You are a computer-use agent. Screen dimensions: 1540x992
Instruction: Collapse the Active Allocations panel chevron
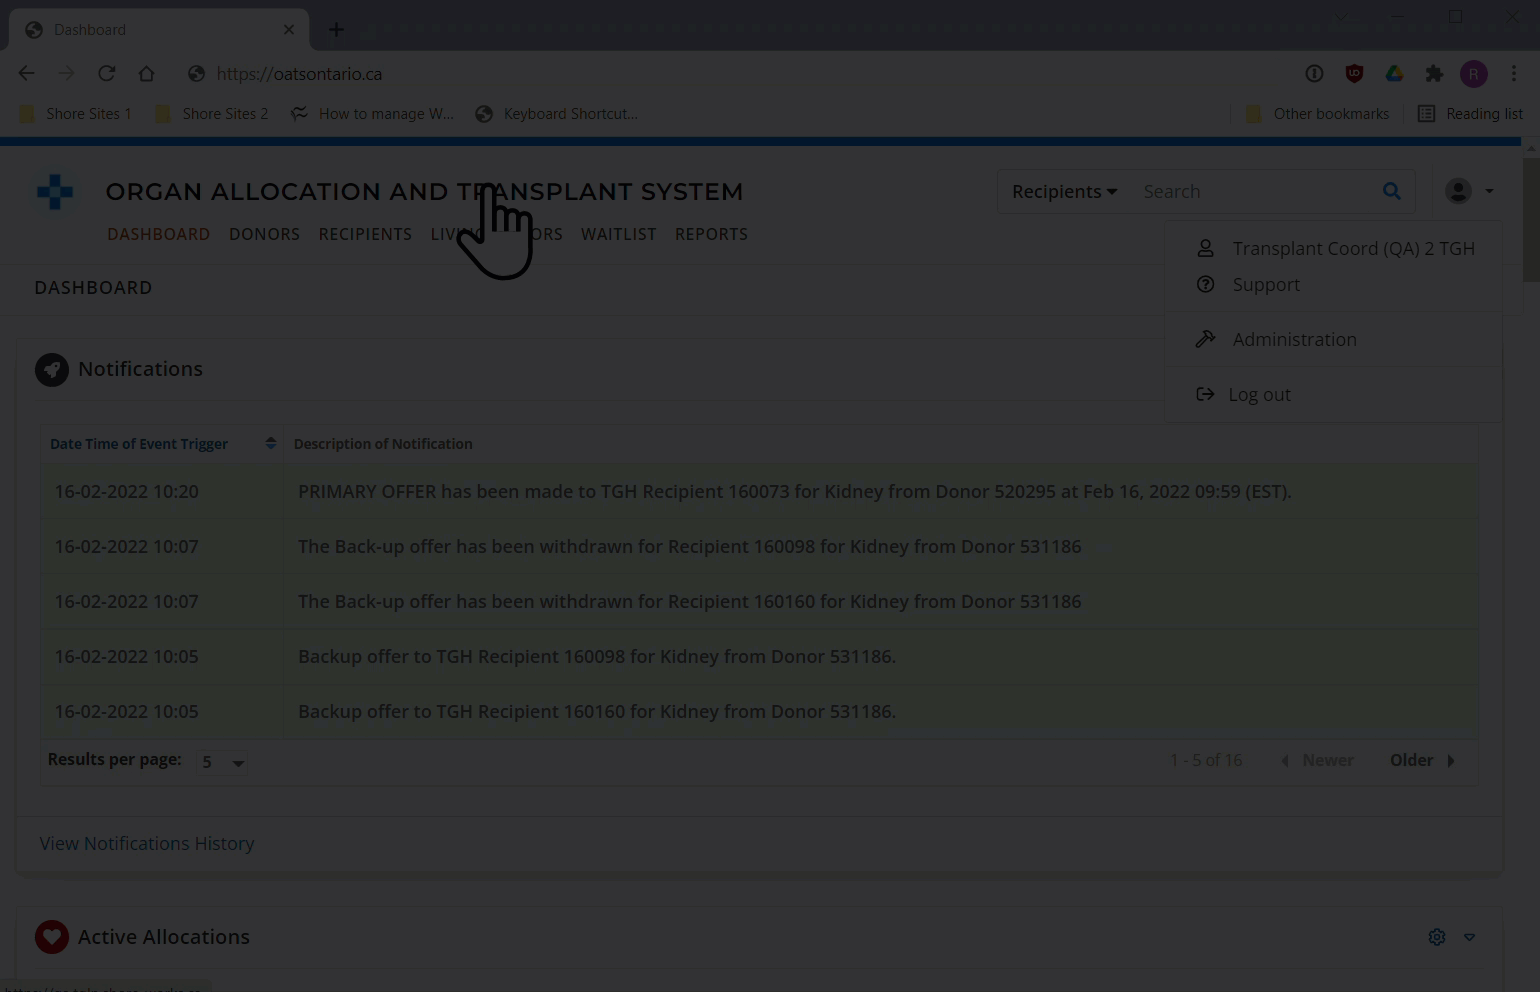click(x=1469, y=937)
